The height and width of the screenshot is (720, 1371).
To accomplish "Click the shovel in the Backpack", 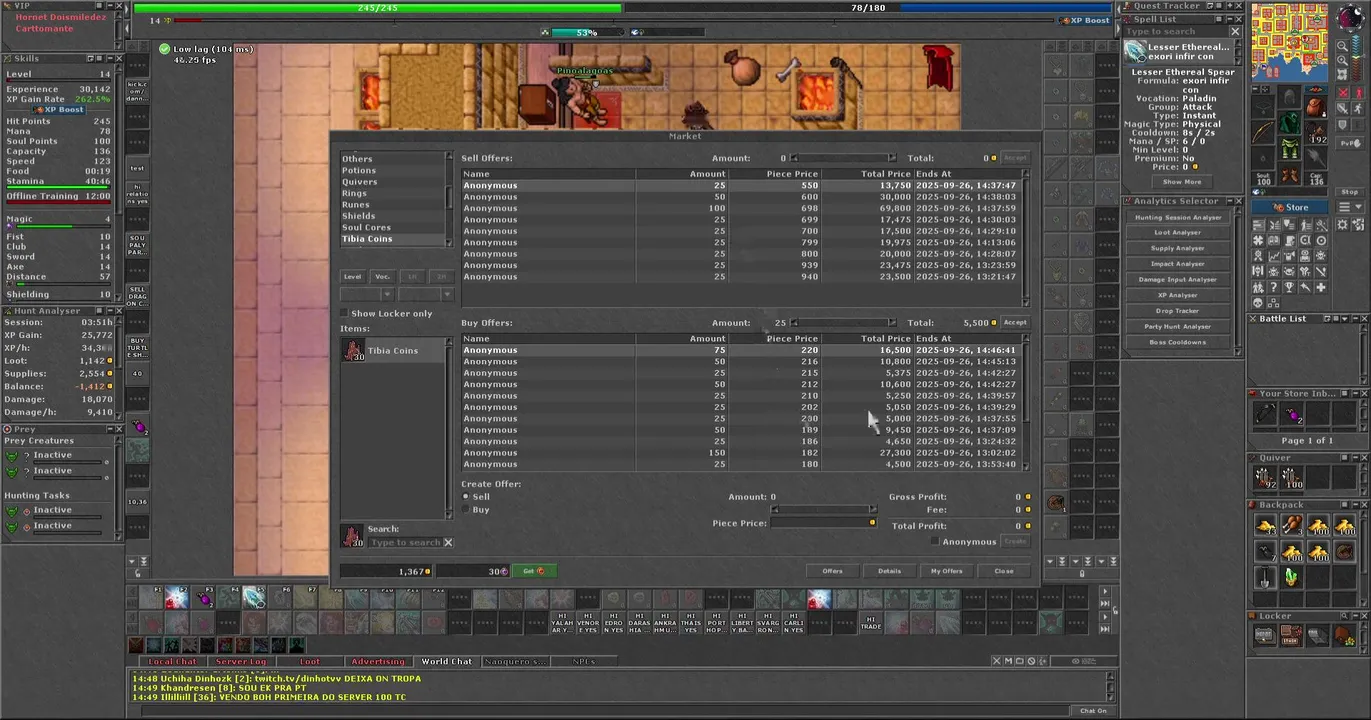I will click(x=1265, y=576).
